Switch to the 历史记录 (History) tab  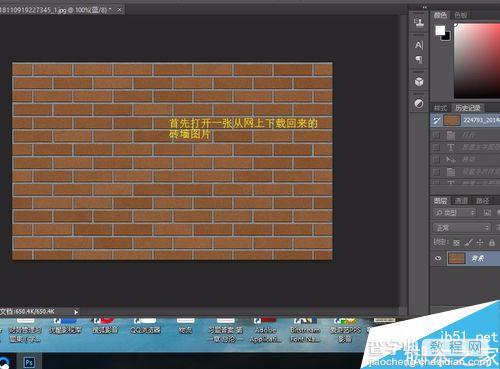468,108
